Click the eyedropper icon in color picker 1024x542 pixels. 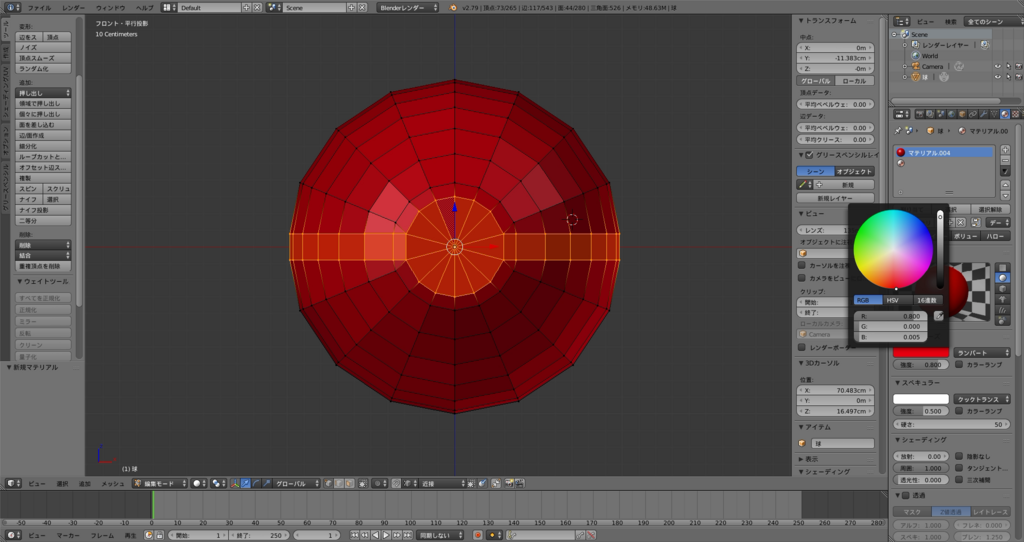[x=938, y=316]
